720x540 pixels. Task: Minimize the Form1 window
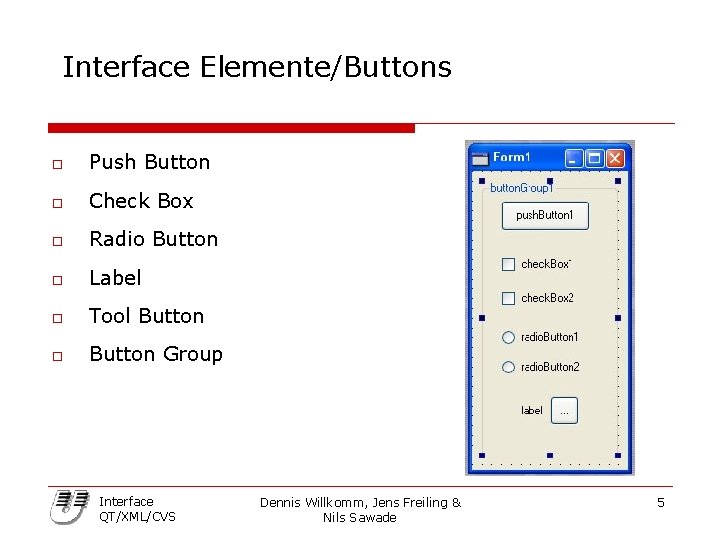(x=573, y=158)
